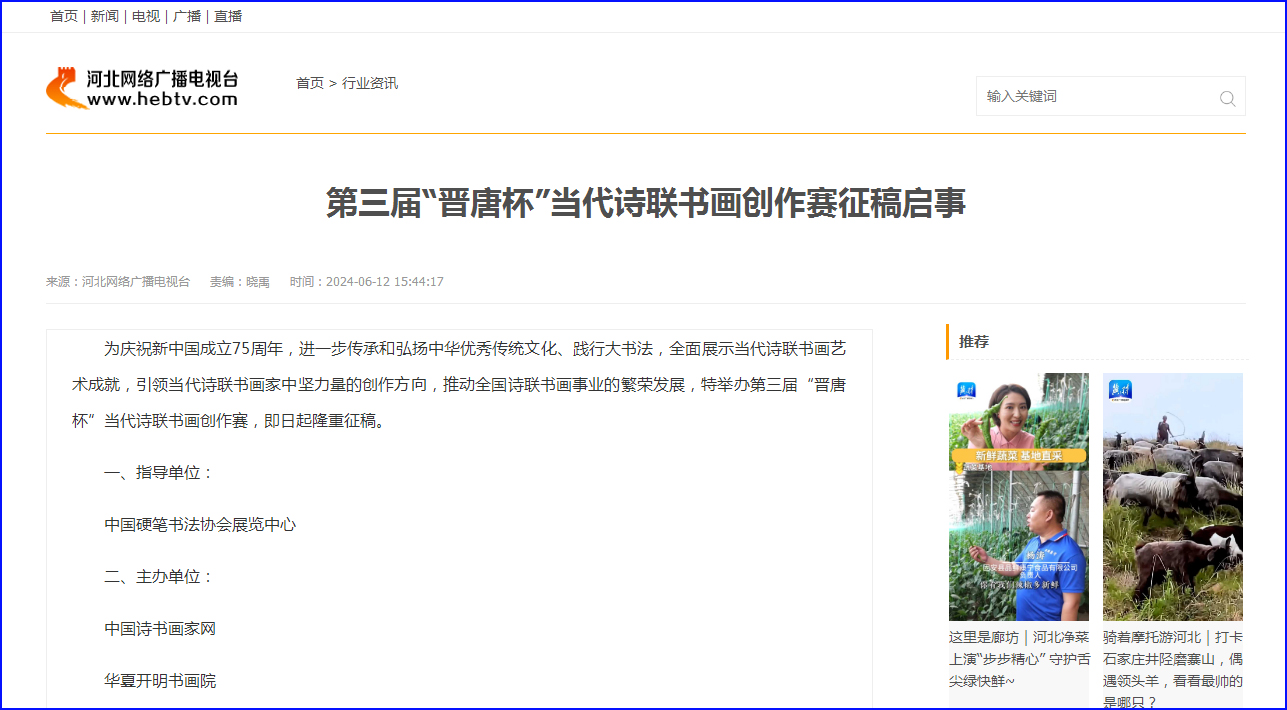Click the badge icon on vegetable video thumbnail
This screenshot has height=710, width=1287.
click(966, 390)
